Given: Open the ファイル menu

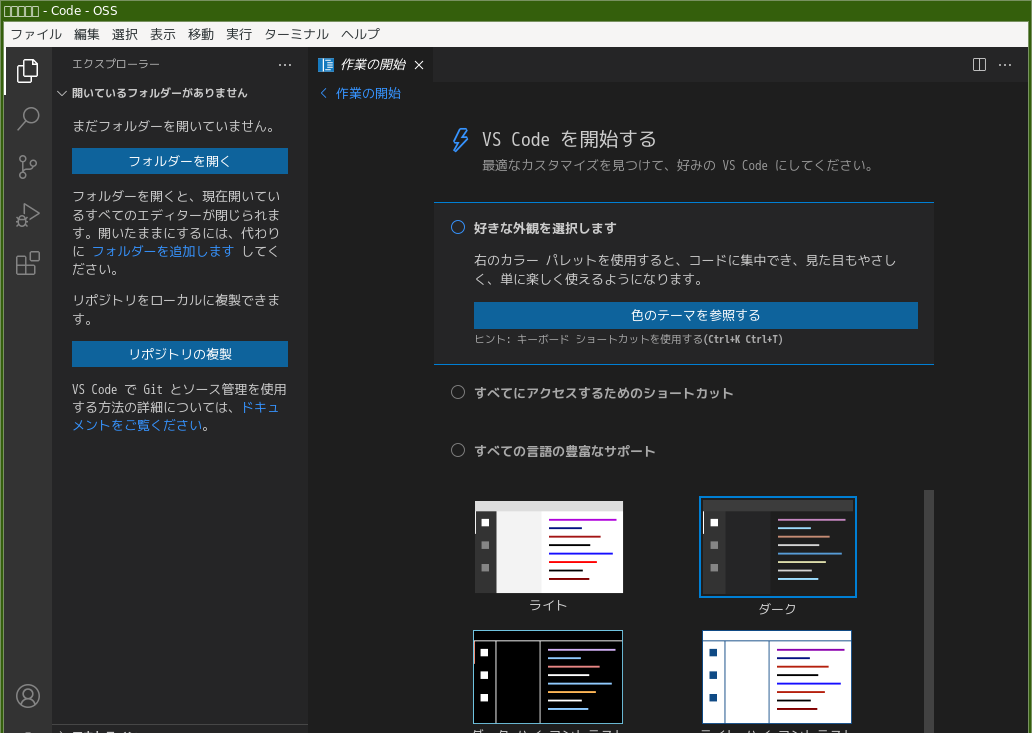Looking at the screenshot, I should click(36, 34).
